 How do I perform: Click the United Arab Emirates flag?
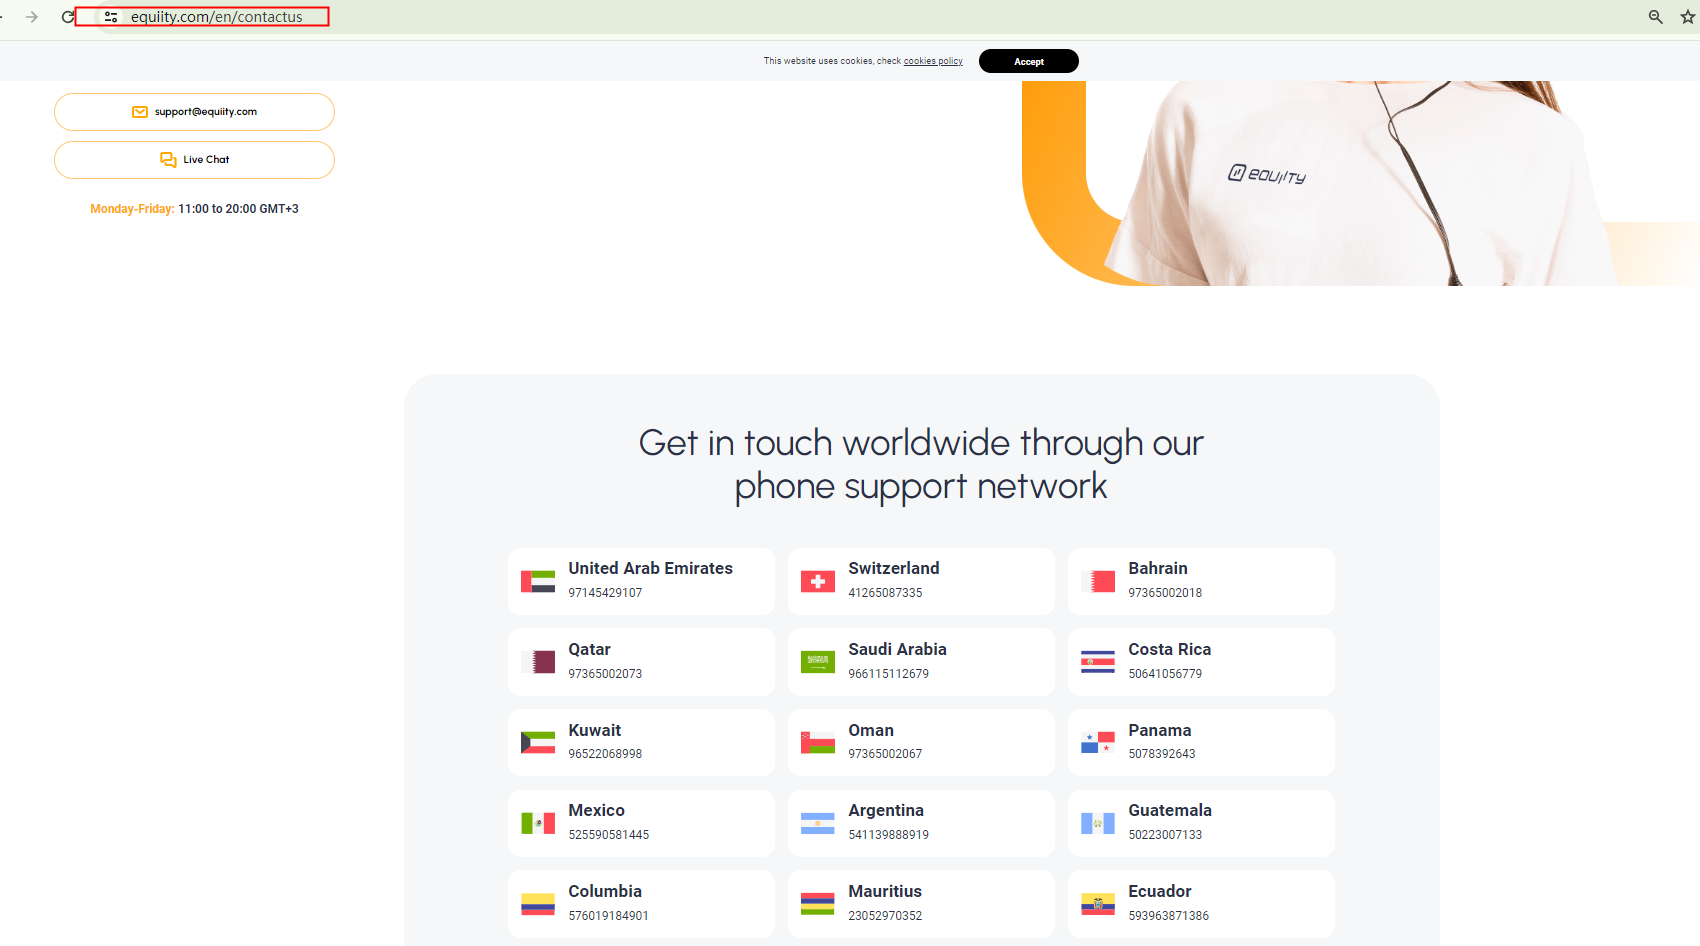[538, 581]
